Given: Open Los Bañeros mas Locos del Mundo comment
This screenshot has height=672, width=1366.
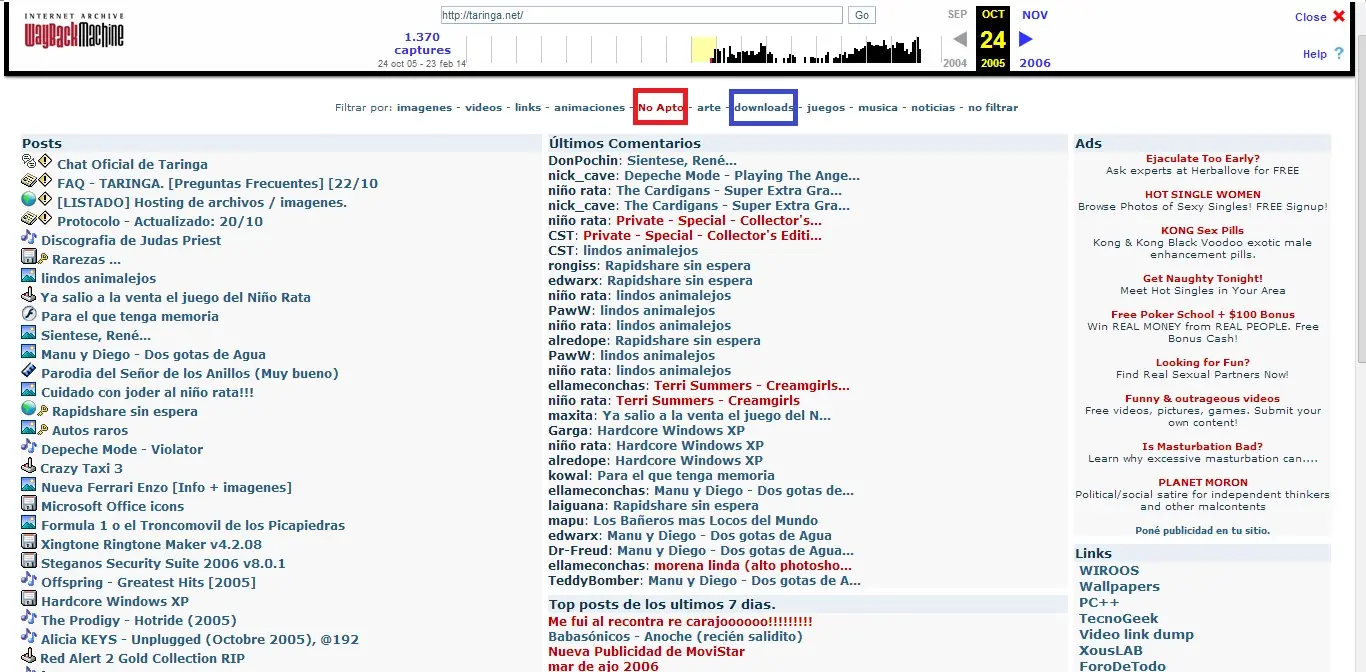Looking at the screenshot, I should click(705, 520).
